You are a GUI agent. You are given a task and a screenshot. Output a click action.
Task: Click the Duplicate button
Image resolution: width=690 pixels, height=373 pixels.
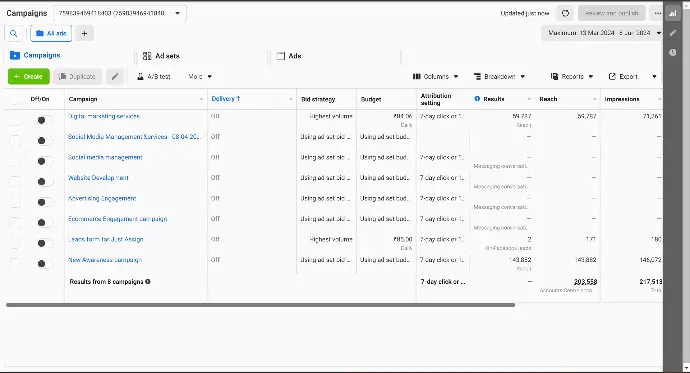point(77,77)
